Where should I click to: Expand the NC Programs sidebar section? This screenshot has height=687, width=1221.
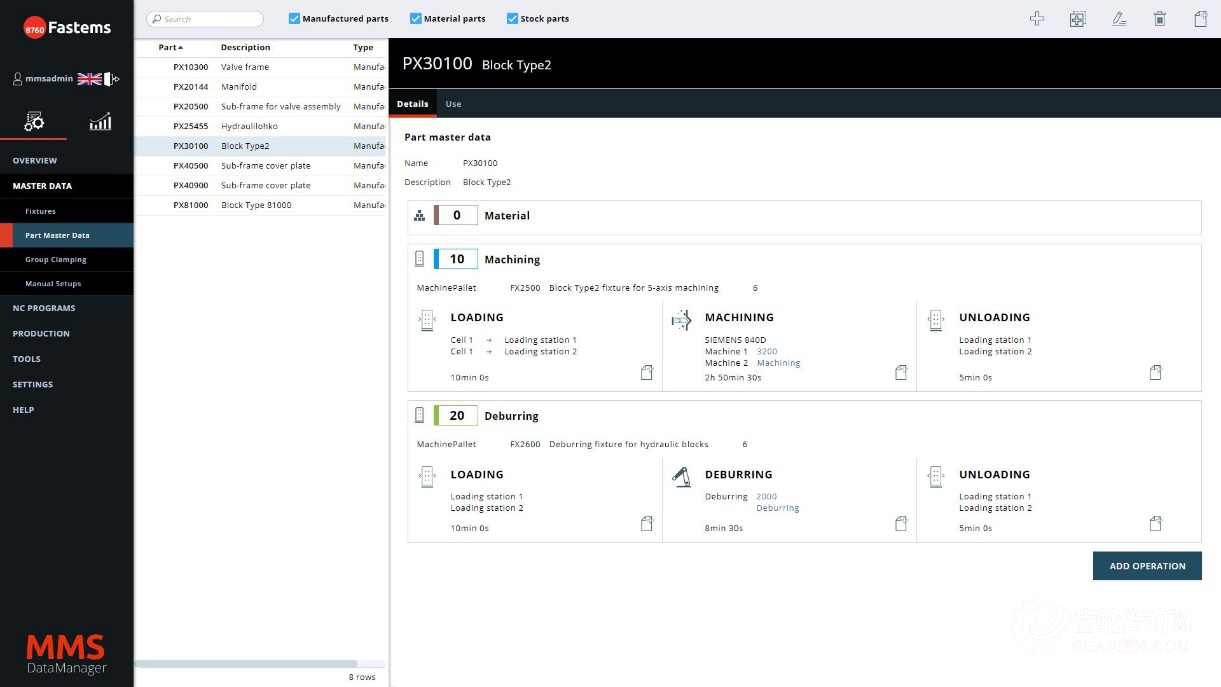(x=44, y=308)
